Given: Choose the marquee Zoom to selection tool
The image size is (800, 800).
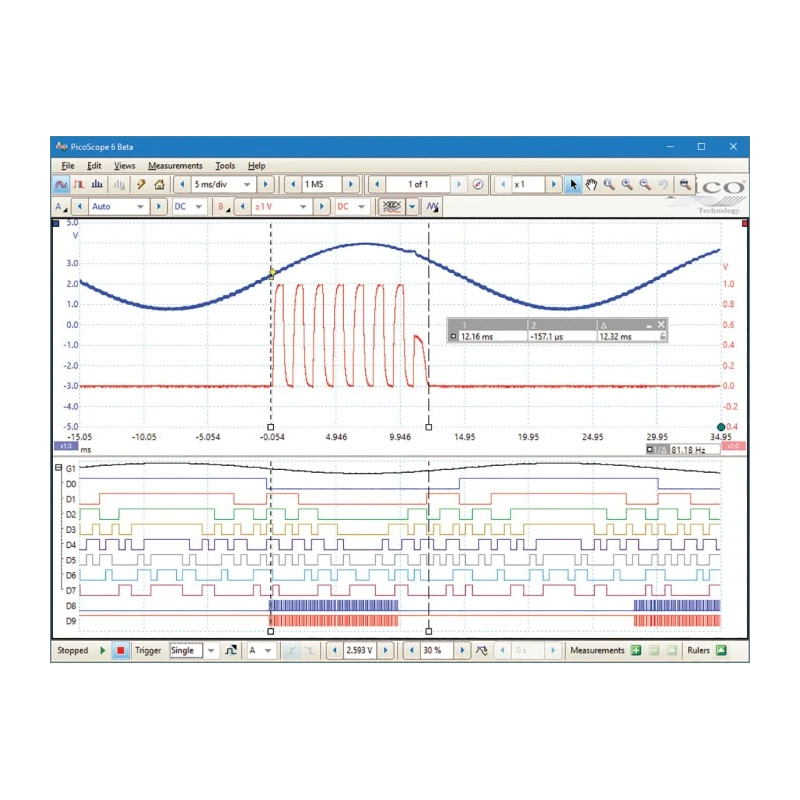Looking at the screenshot, I should click(609, 185).
